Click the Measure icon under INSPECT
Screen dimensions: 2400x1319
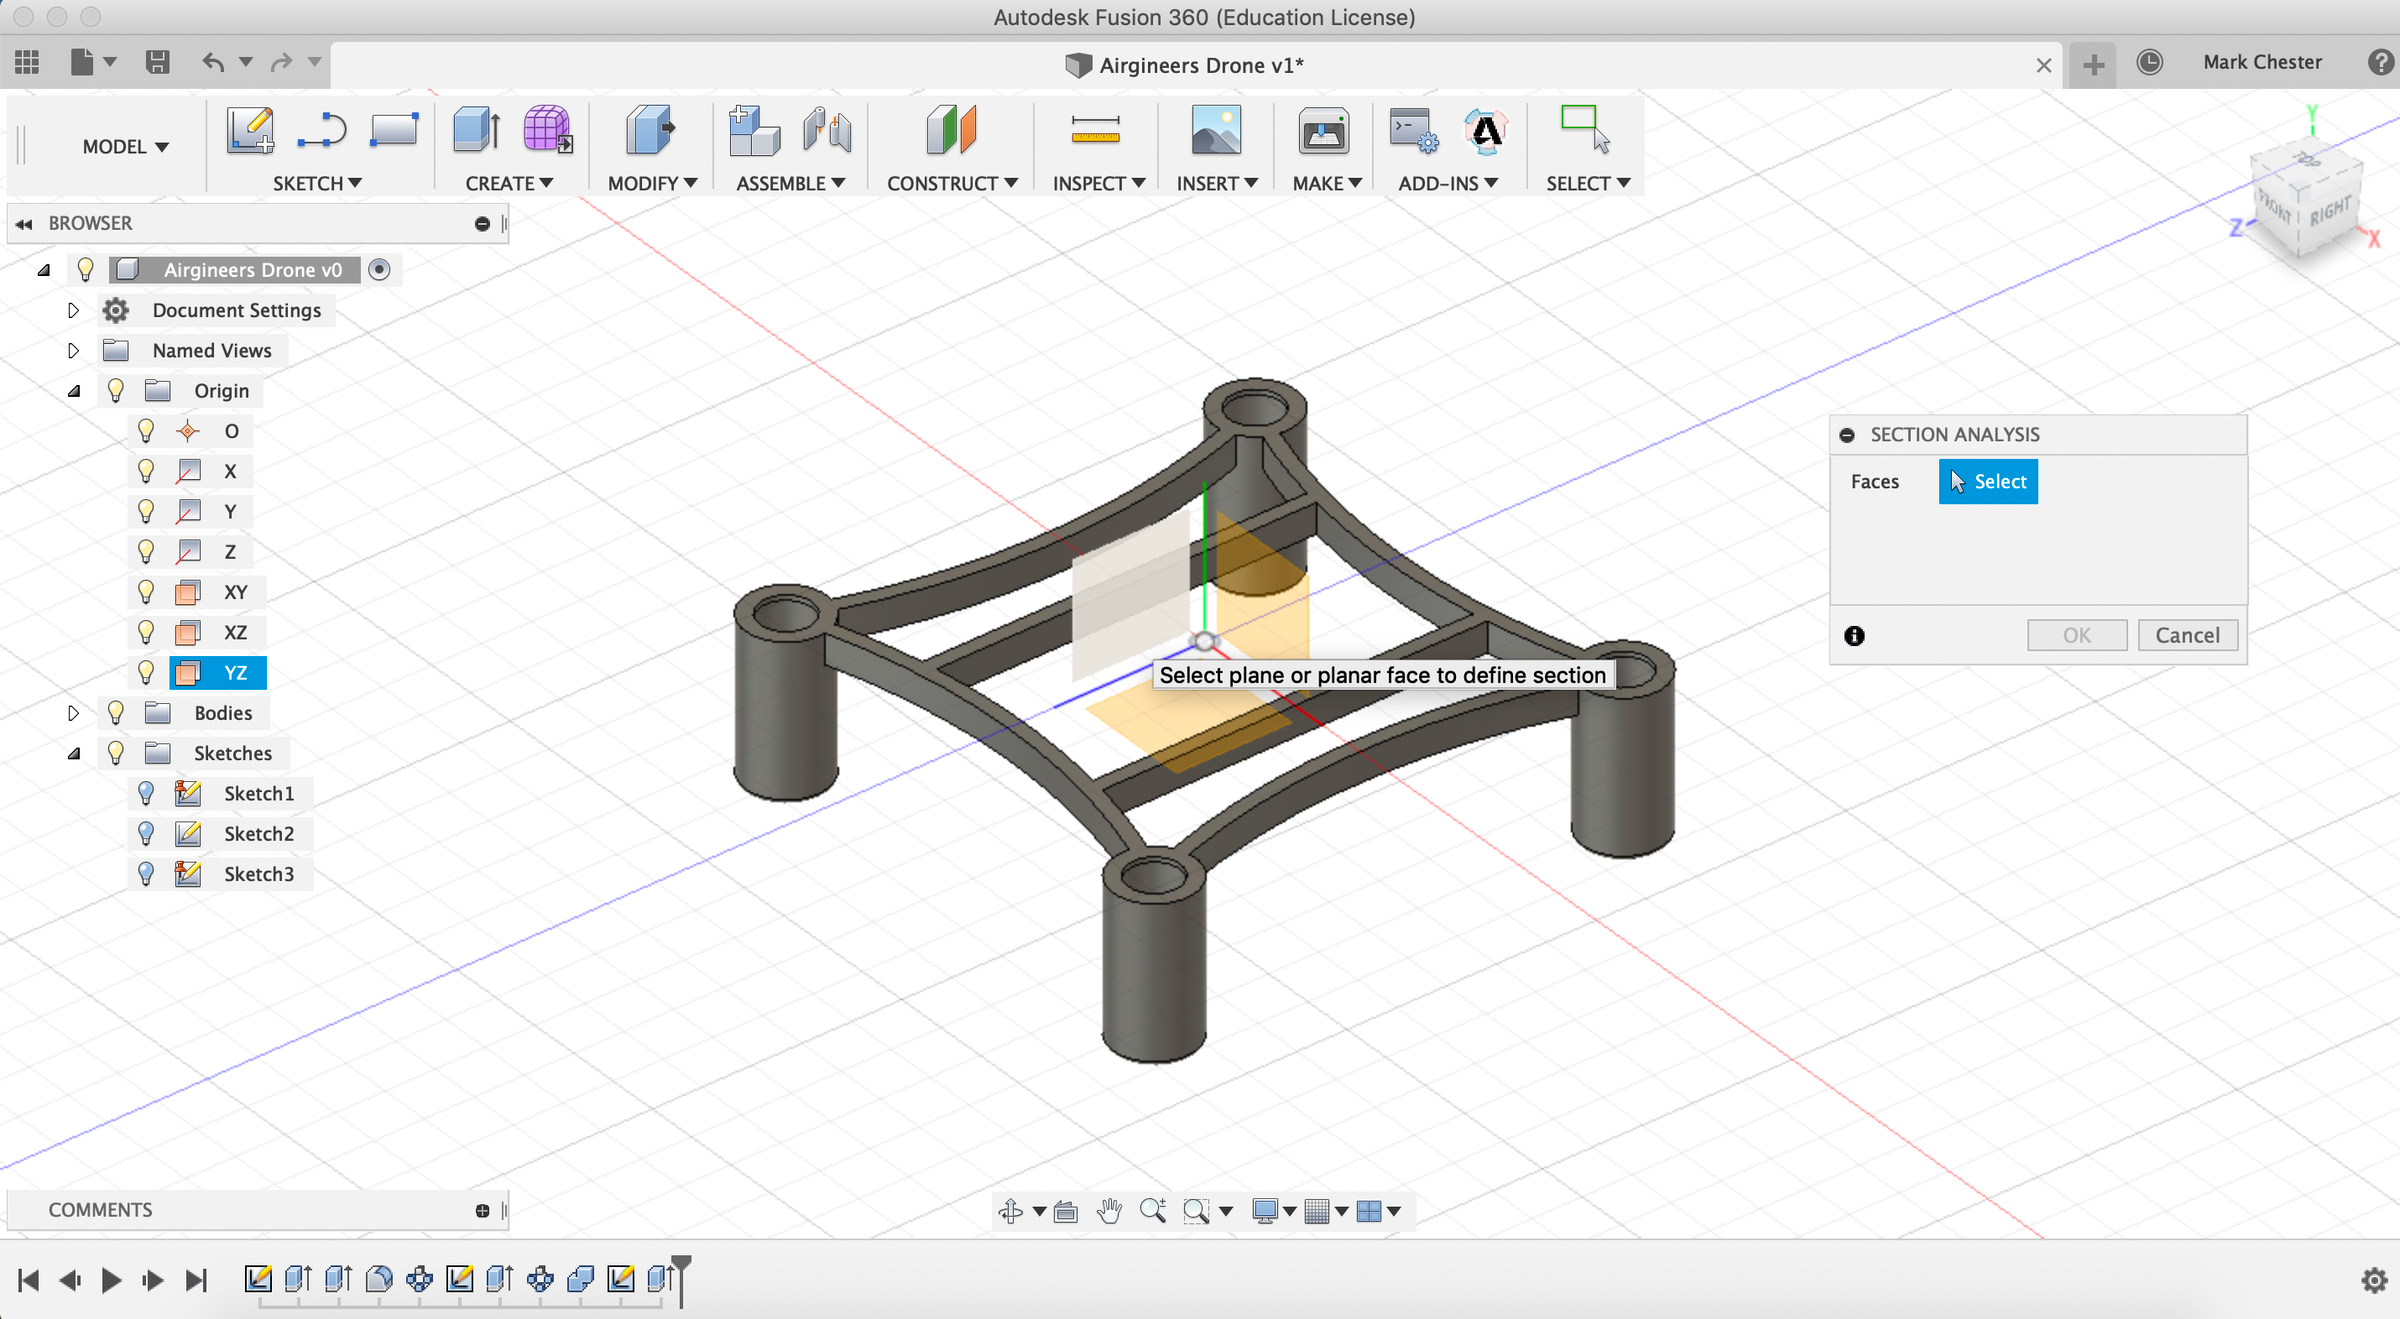pyautogui.click(x=1095, y=131)
